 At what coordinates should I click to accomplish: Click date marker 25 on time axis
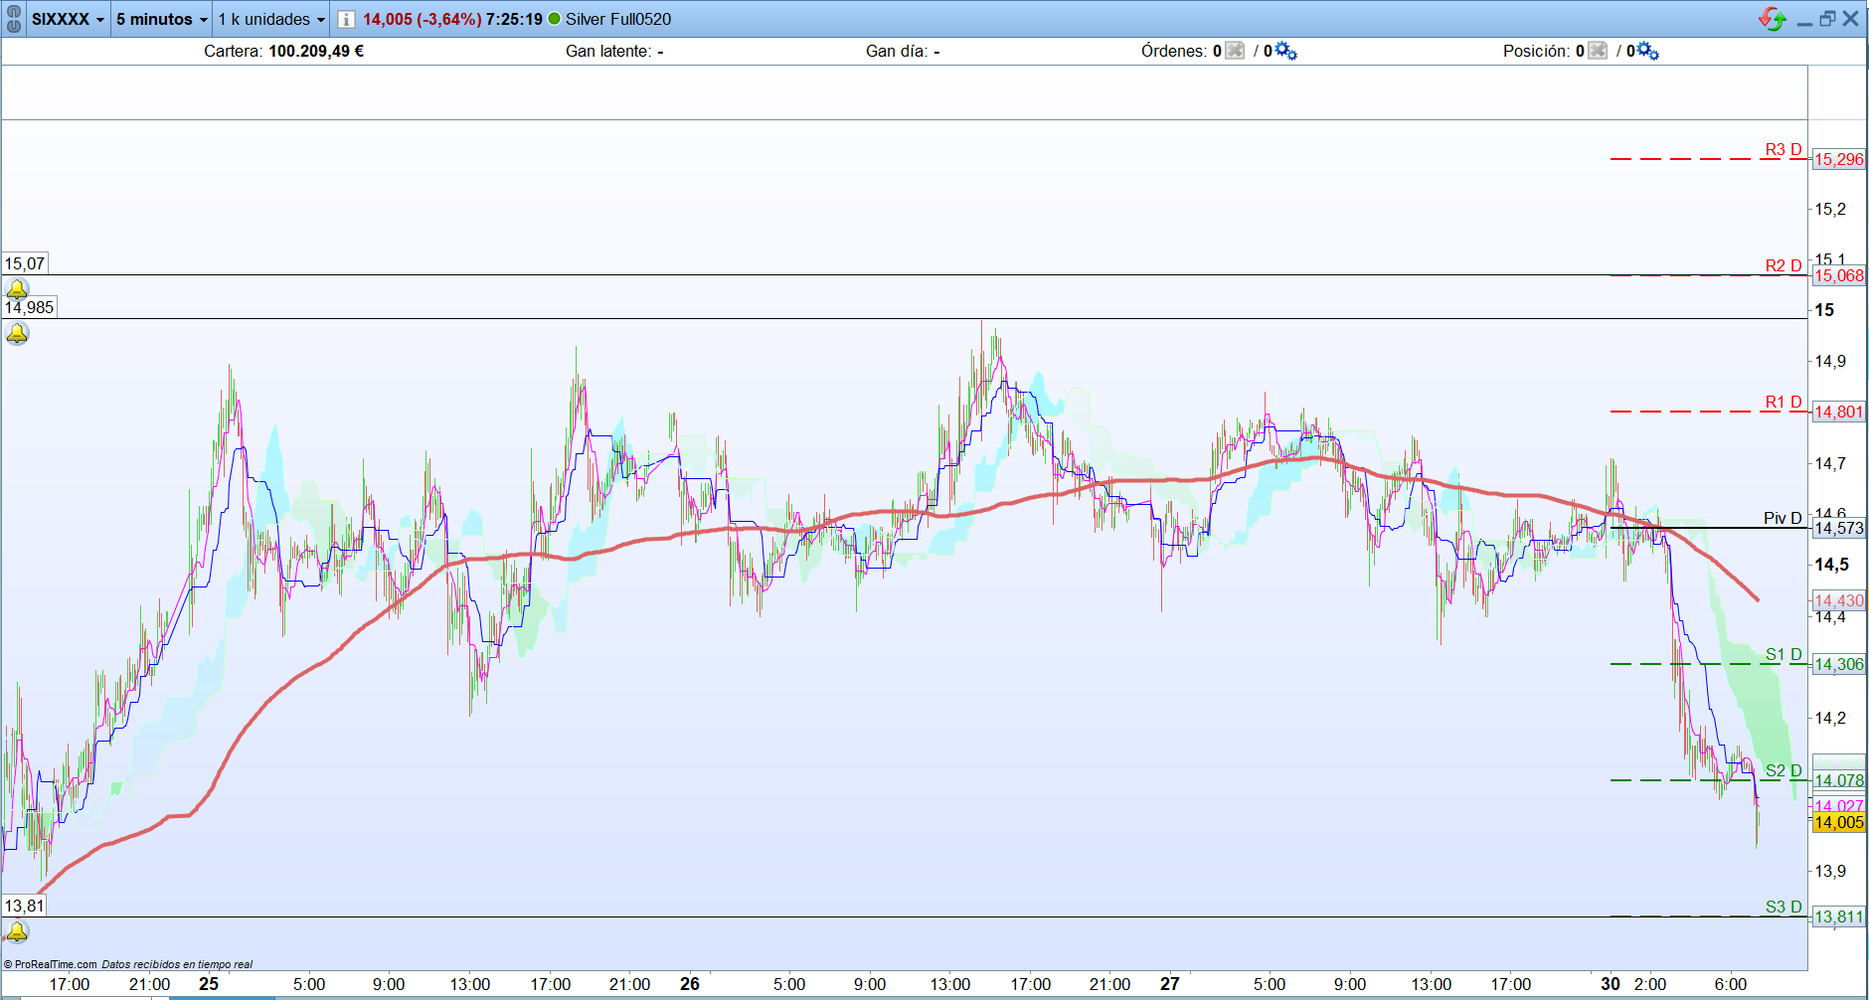click(208, 984)
